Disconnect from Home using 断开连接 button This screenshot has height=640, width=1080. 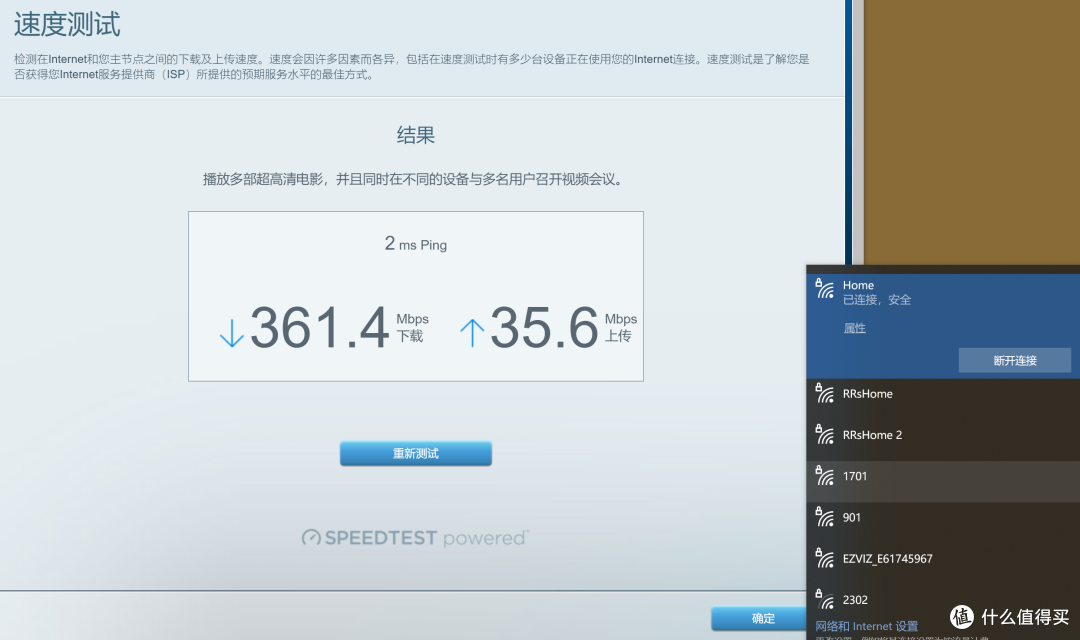pyautogui.click(x=1015, y=360)
